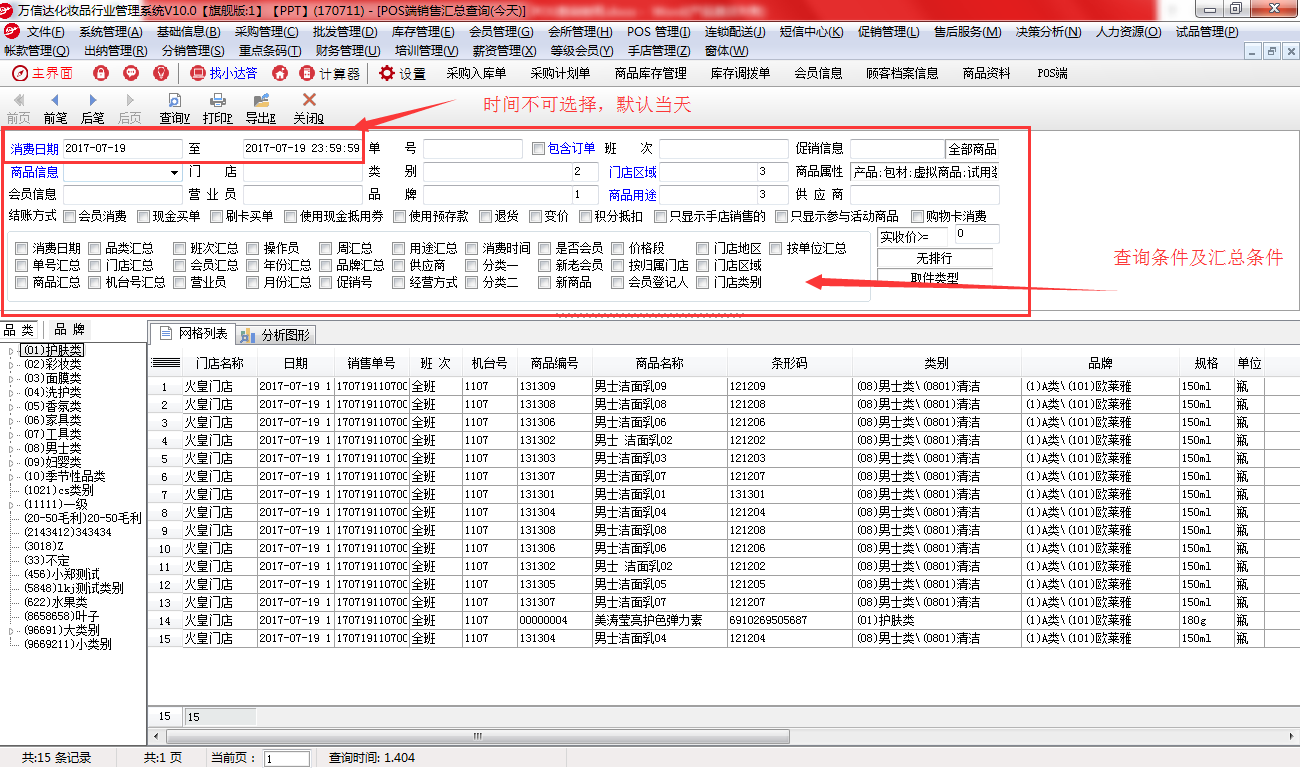Tick the 退货 checkbox
Screen dimensions: 1300x768
[x=485, y=216]
